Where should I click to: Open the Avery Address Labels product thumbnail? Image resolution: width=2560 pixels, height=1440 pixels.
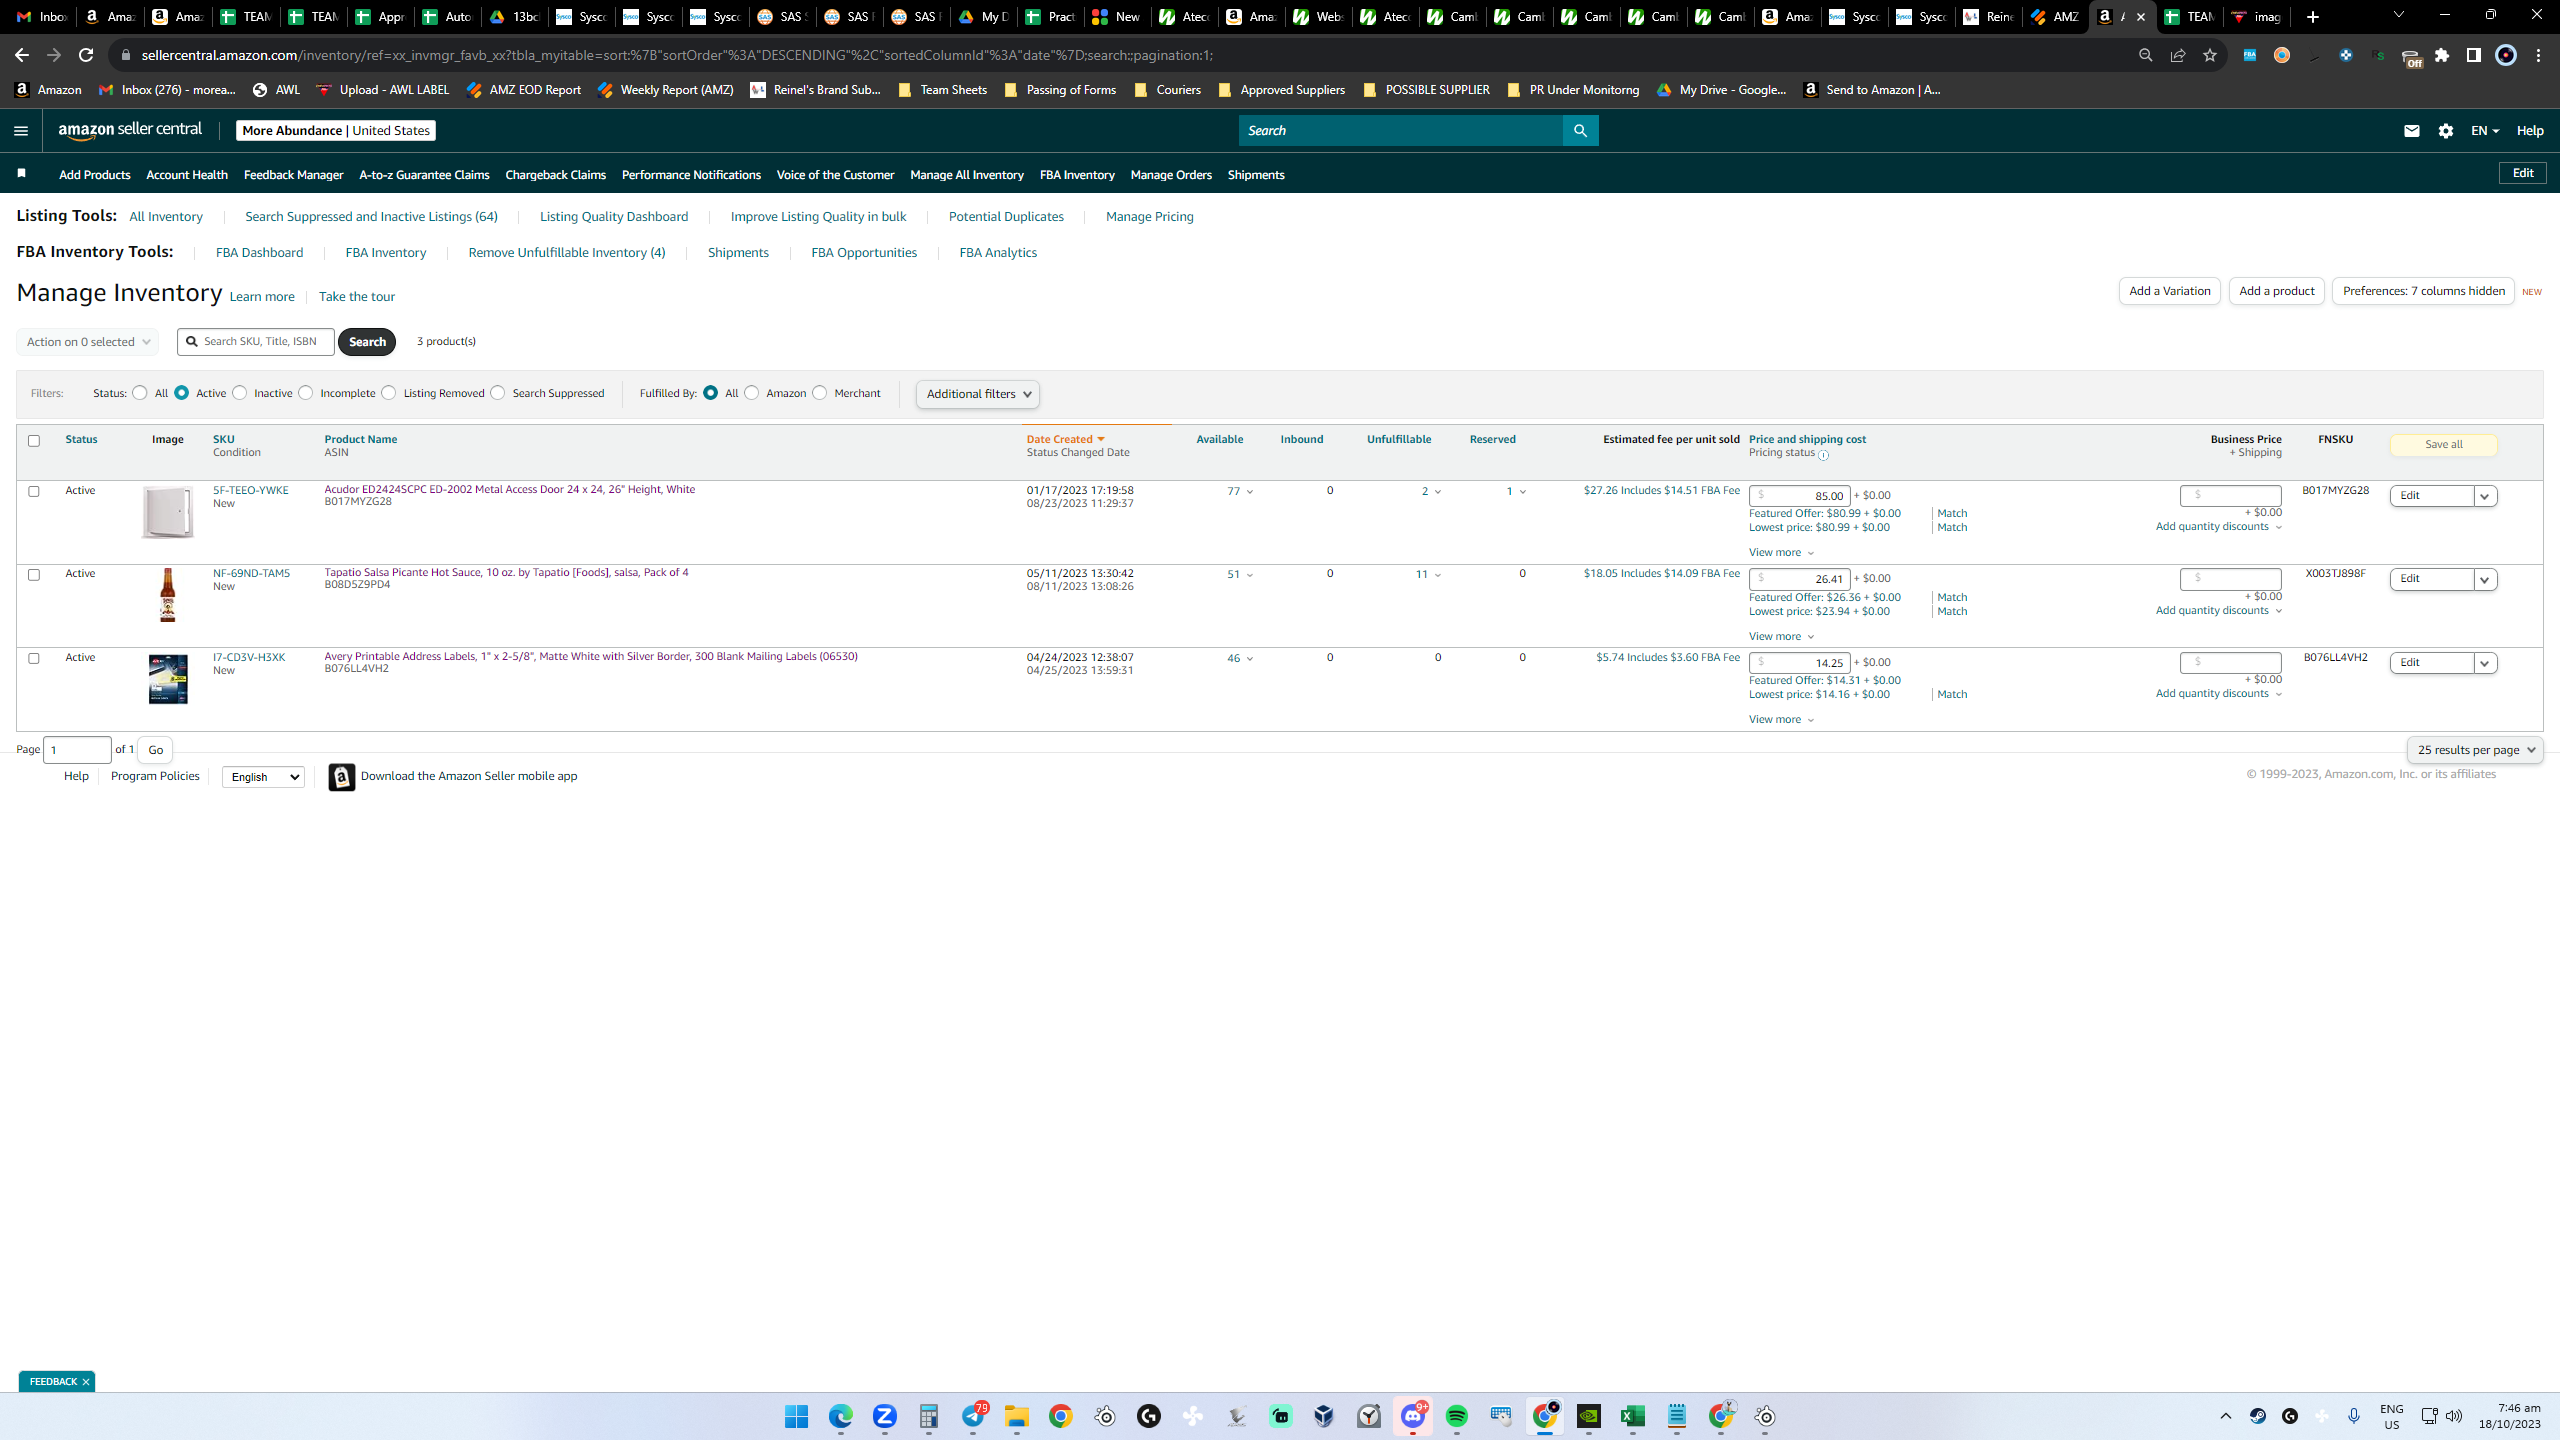(x=168, y=680)
